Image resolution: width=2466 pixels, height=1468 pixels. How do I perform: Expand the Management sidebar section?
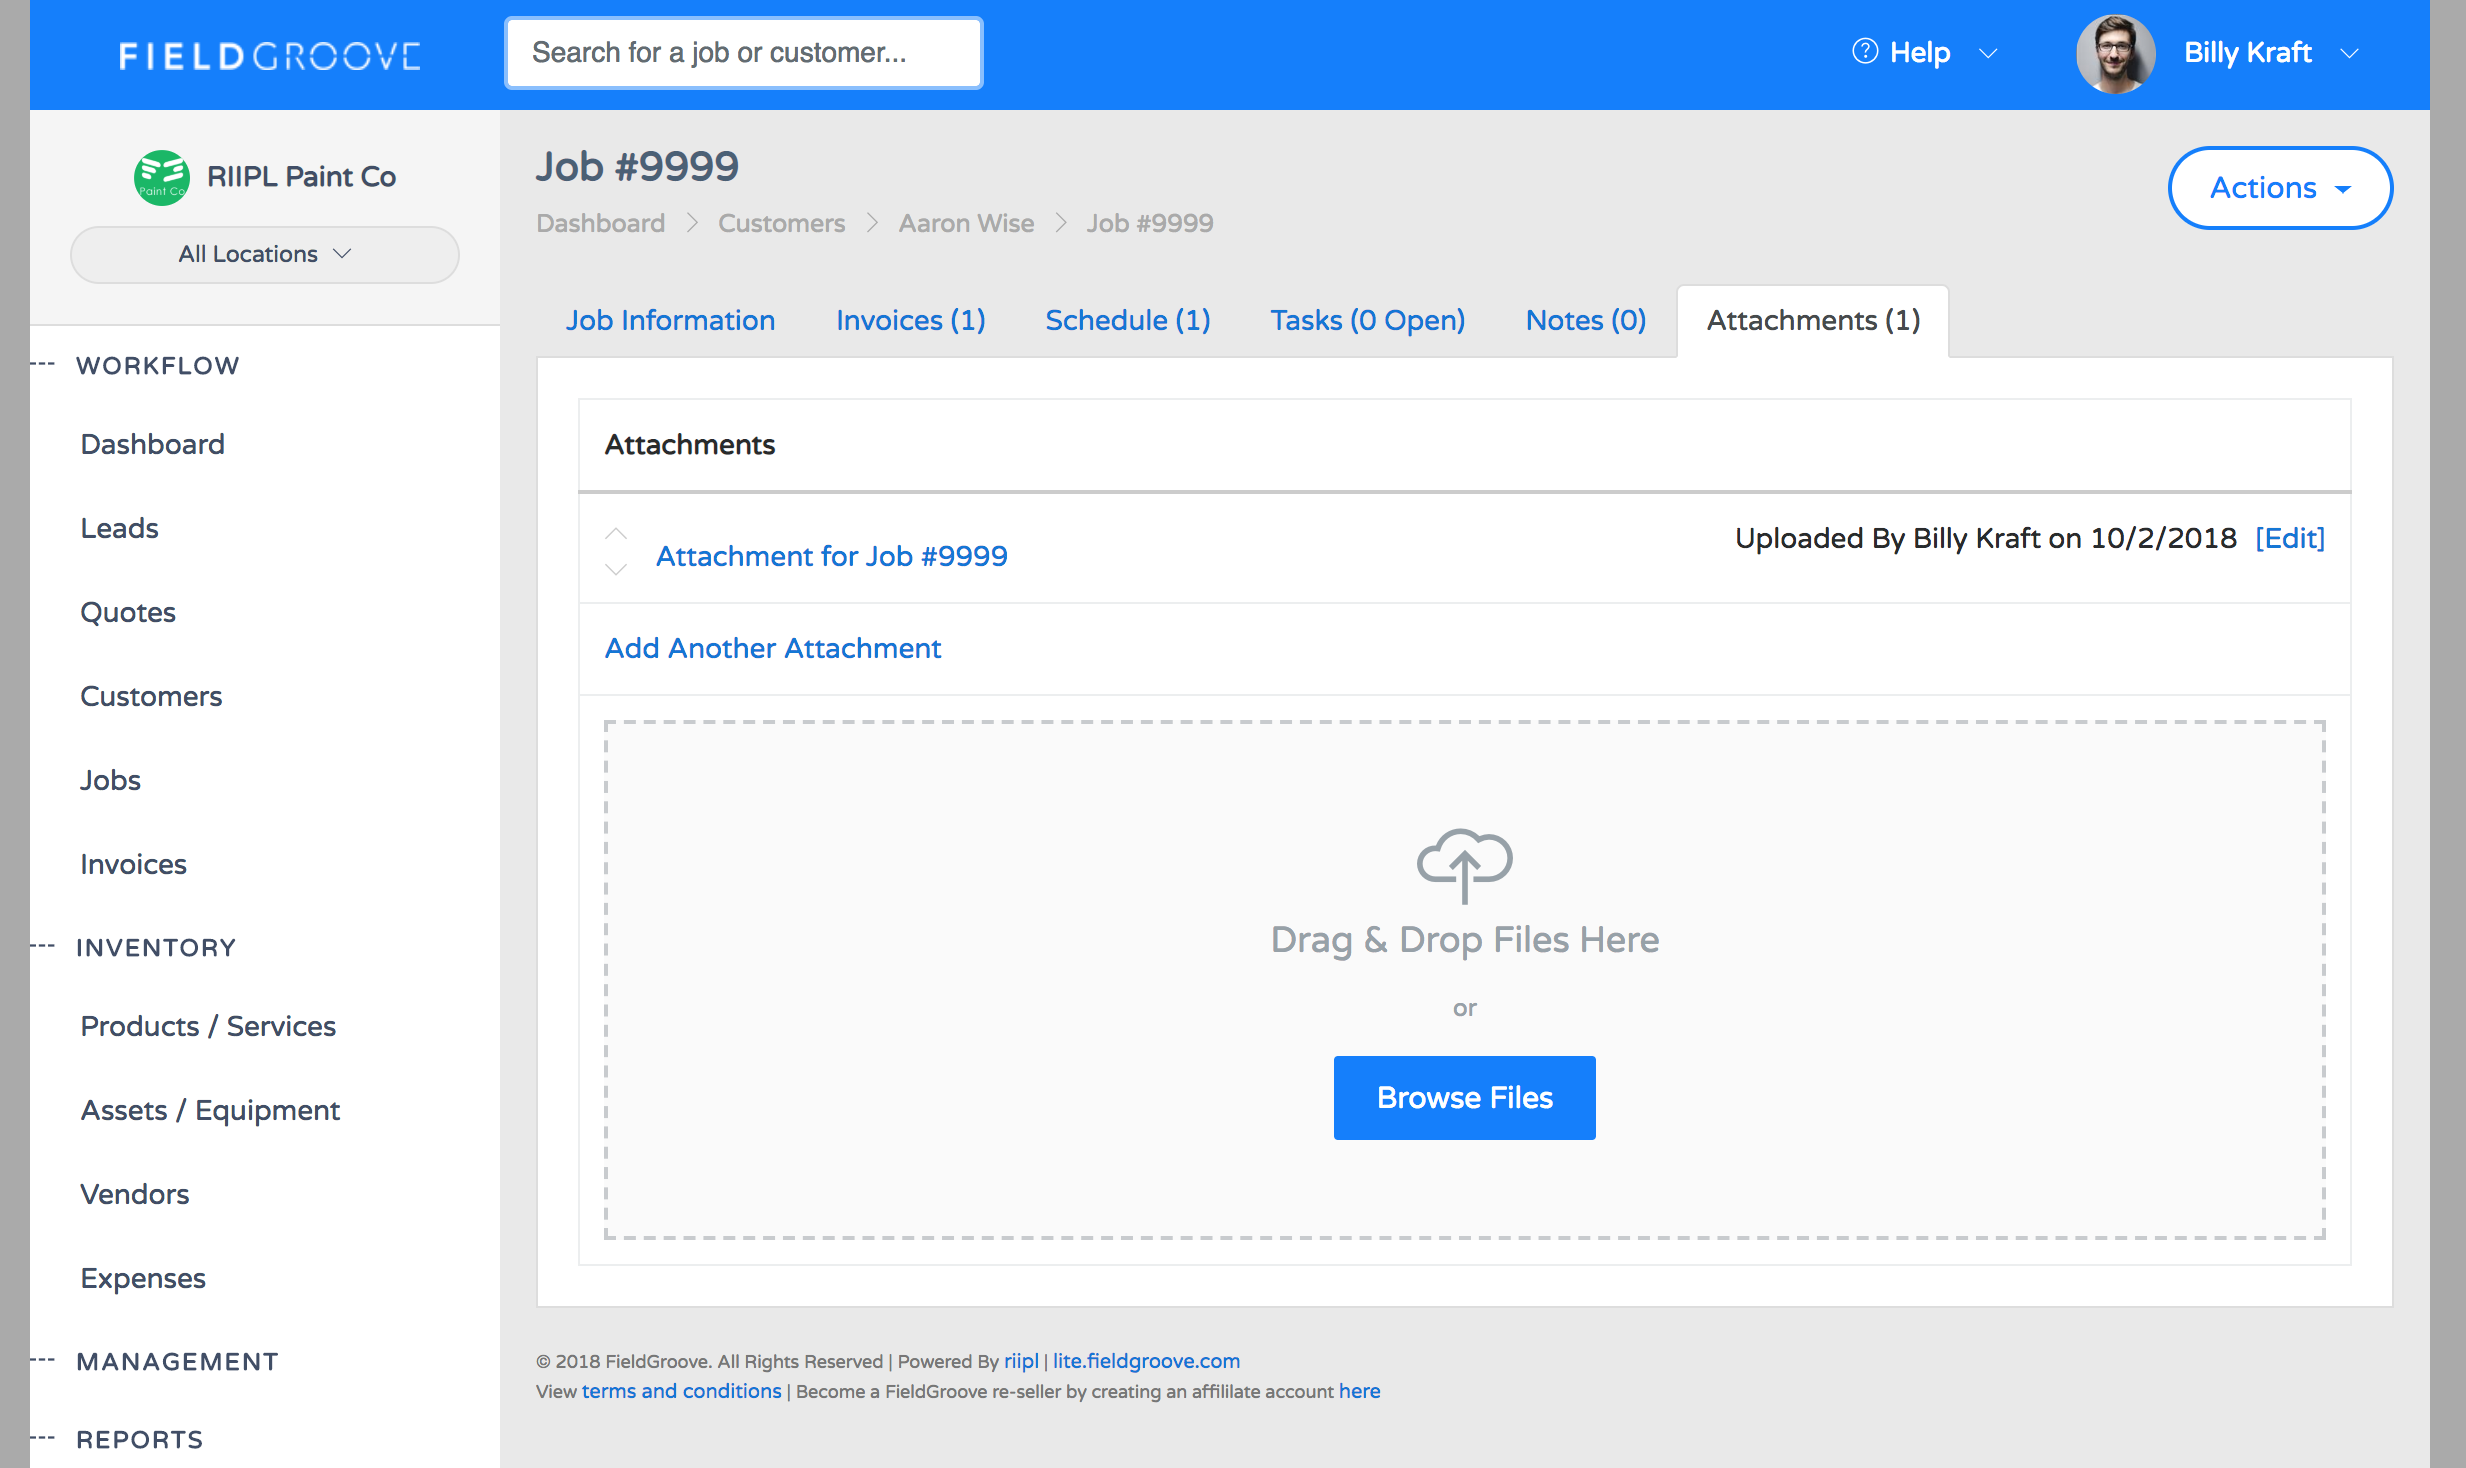coord(176,1362)
